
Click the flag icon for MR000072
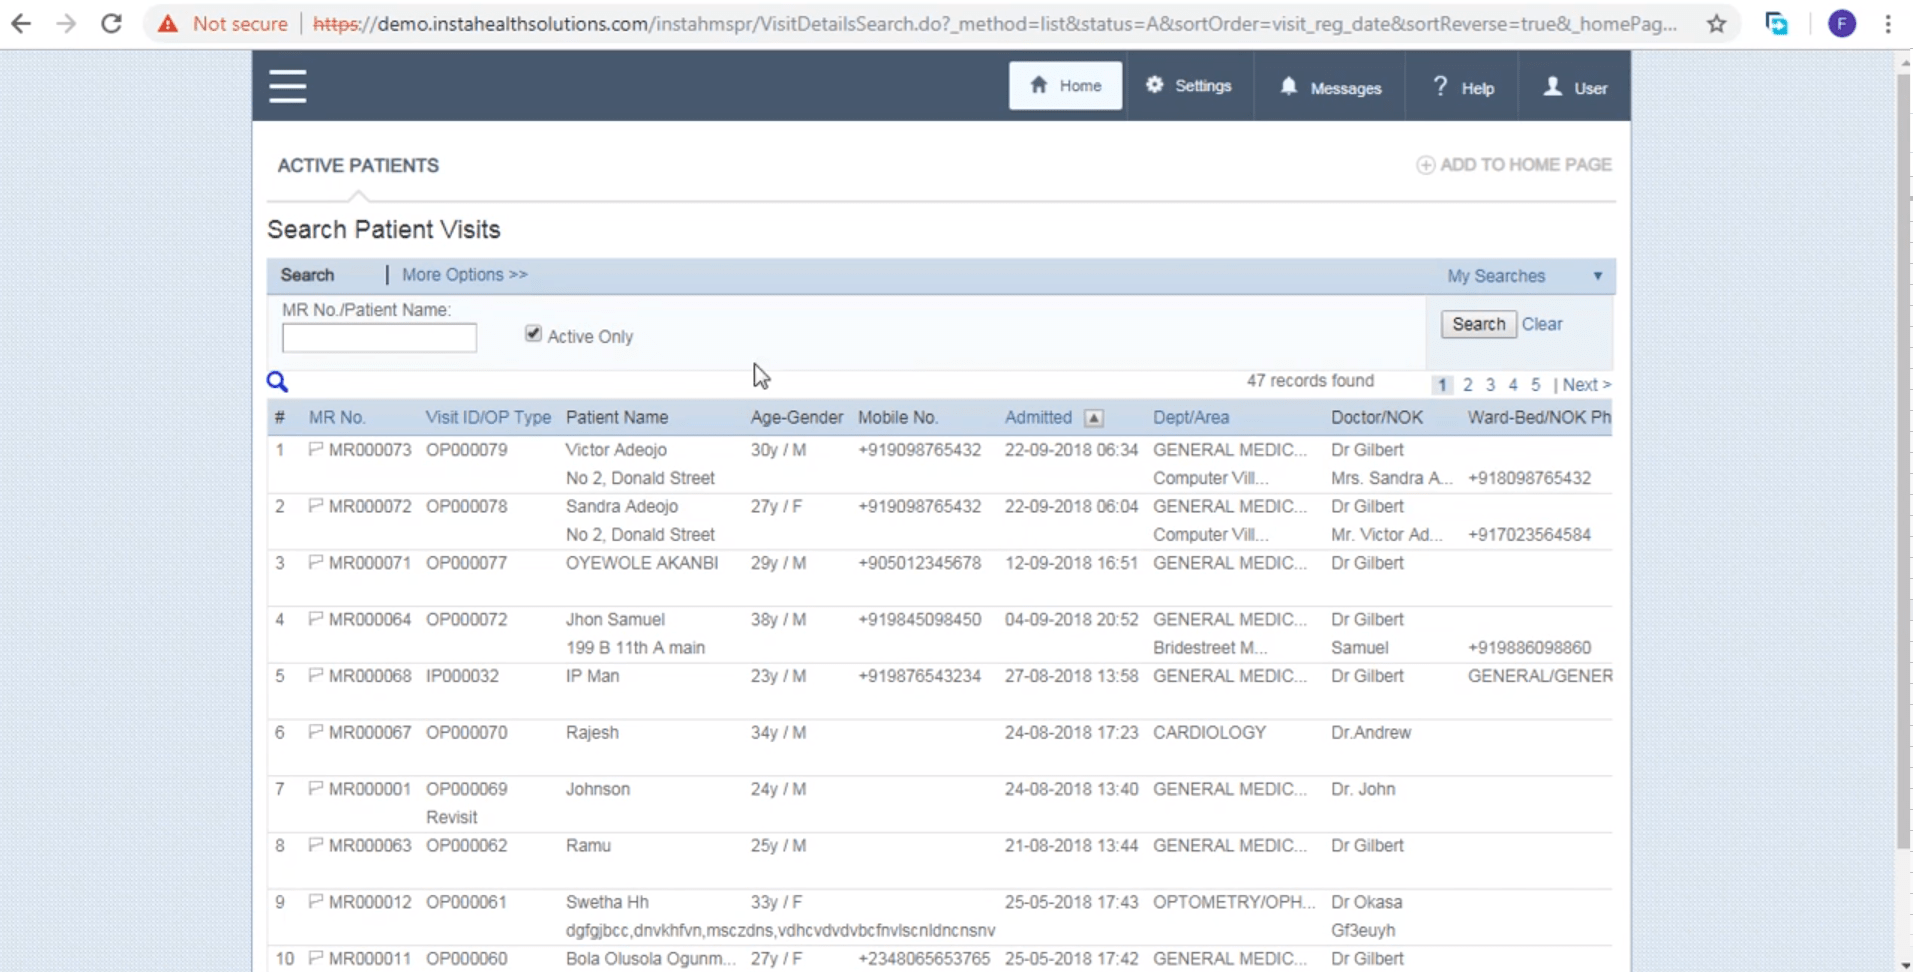coord(316,506)
